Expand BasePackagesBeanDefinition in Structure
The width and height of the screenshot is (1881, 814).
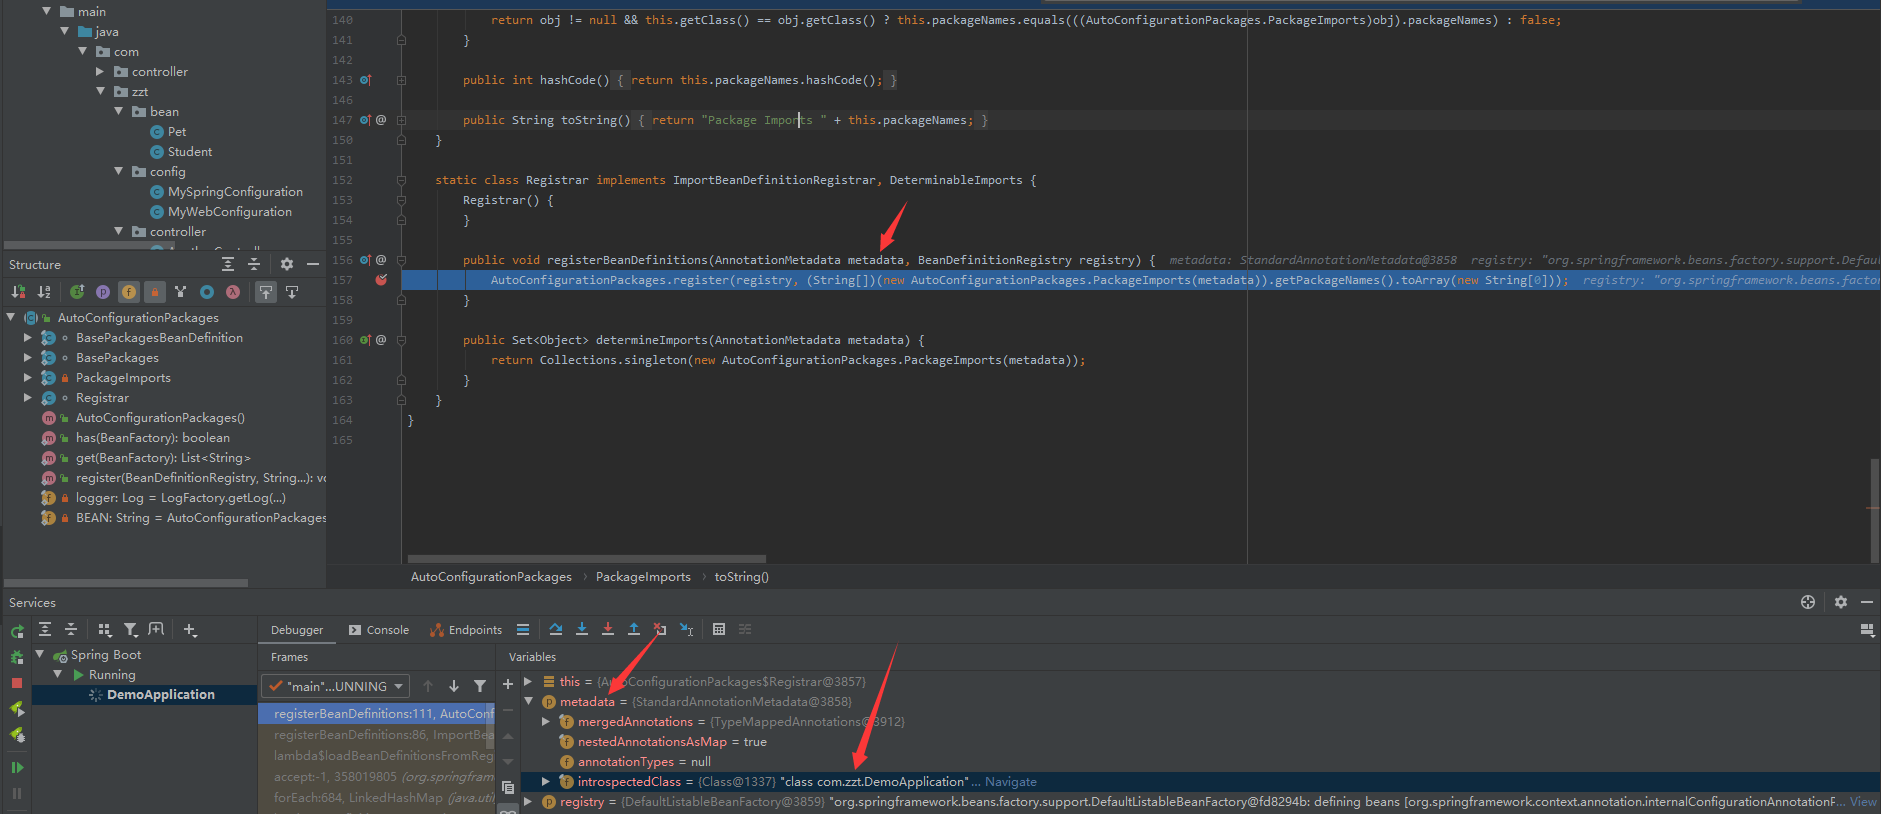28,338
